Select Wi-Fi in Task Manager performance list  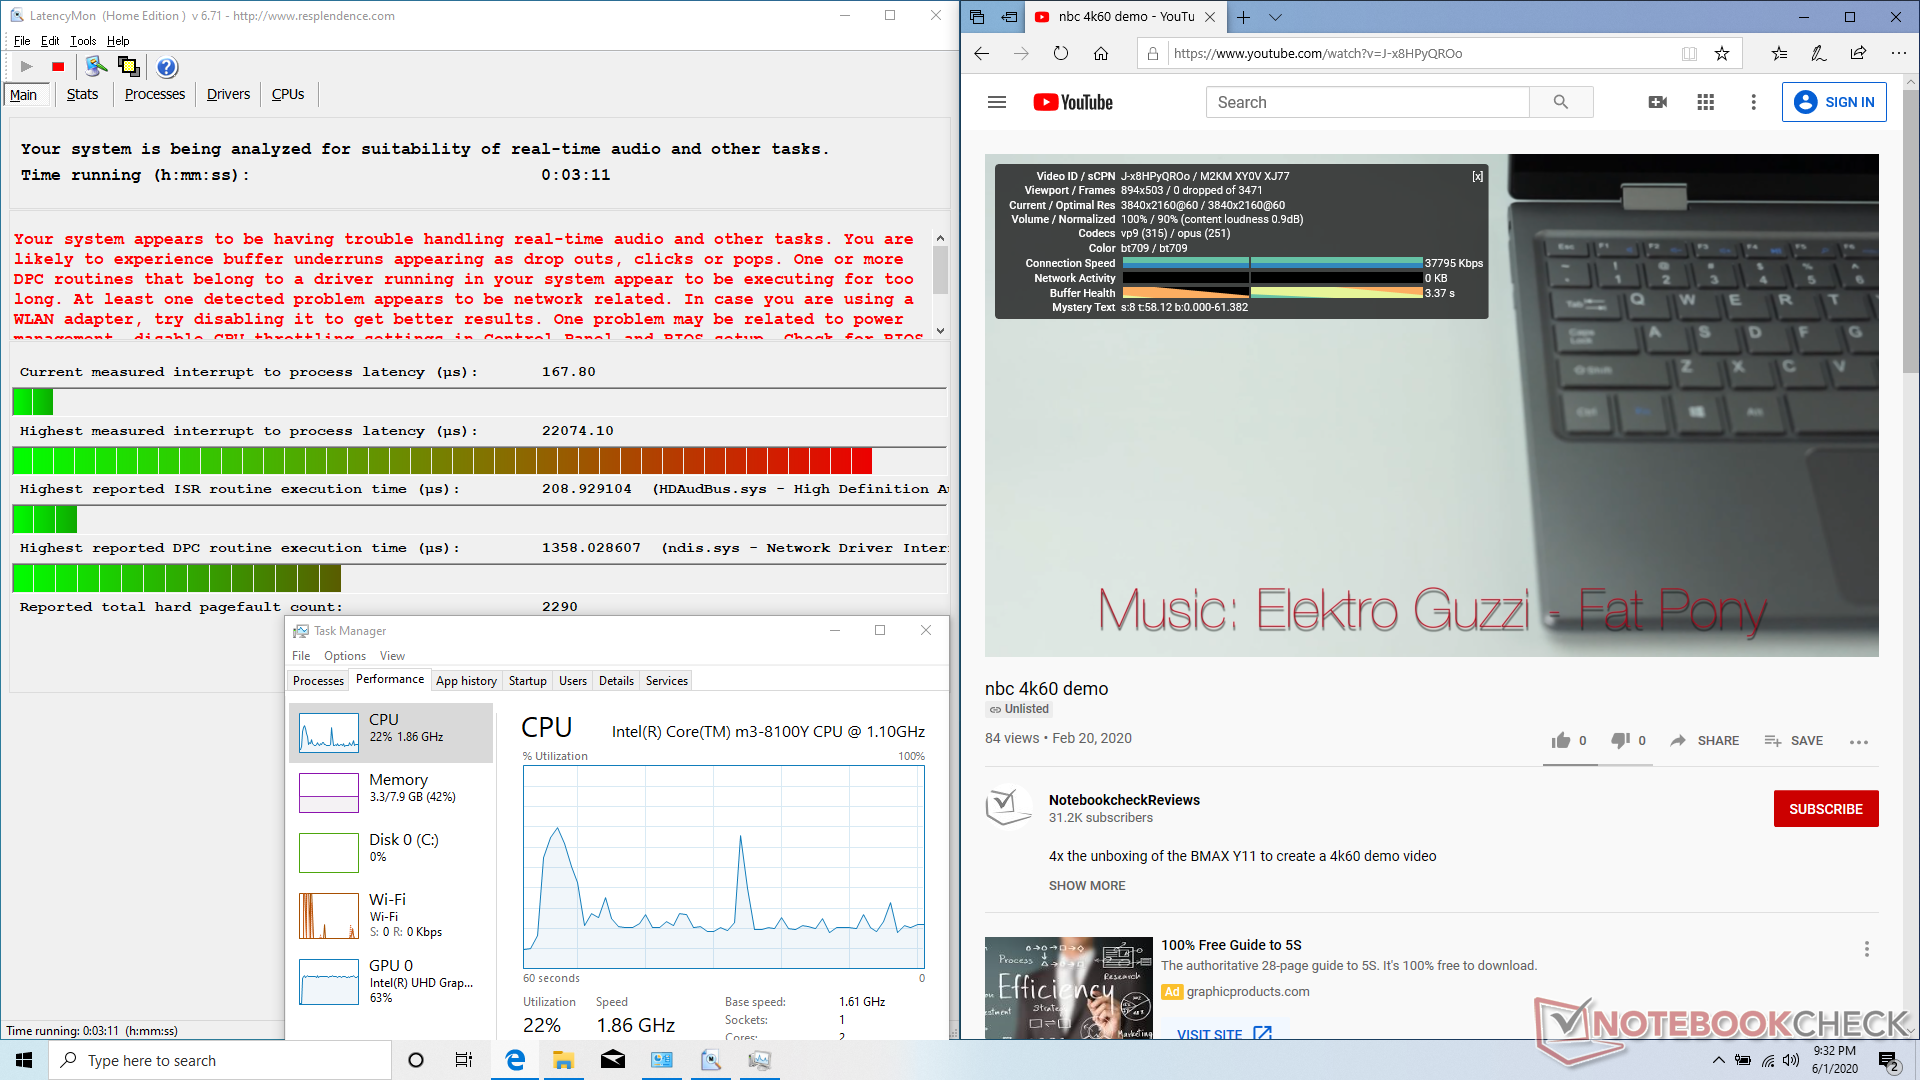click(391, 914)
